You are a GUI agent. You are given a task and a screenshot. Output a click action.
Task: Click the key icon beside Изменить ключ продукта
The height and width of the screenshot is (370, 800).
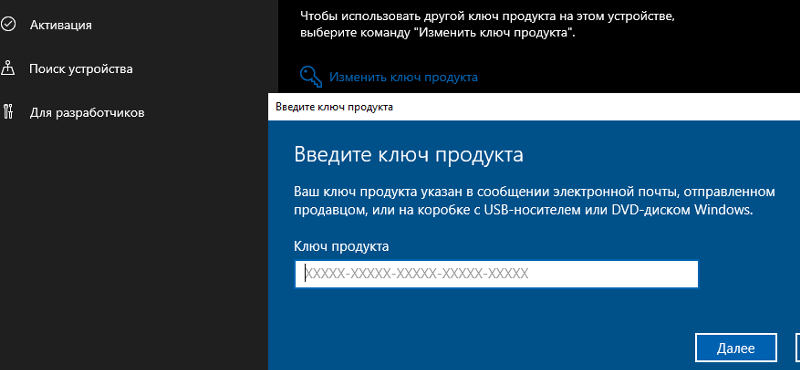pyautogui.click(x=311, y=77)
